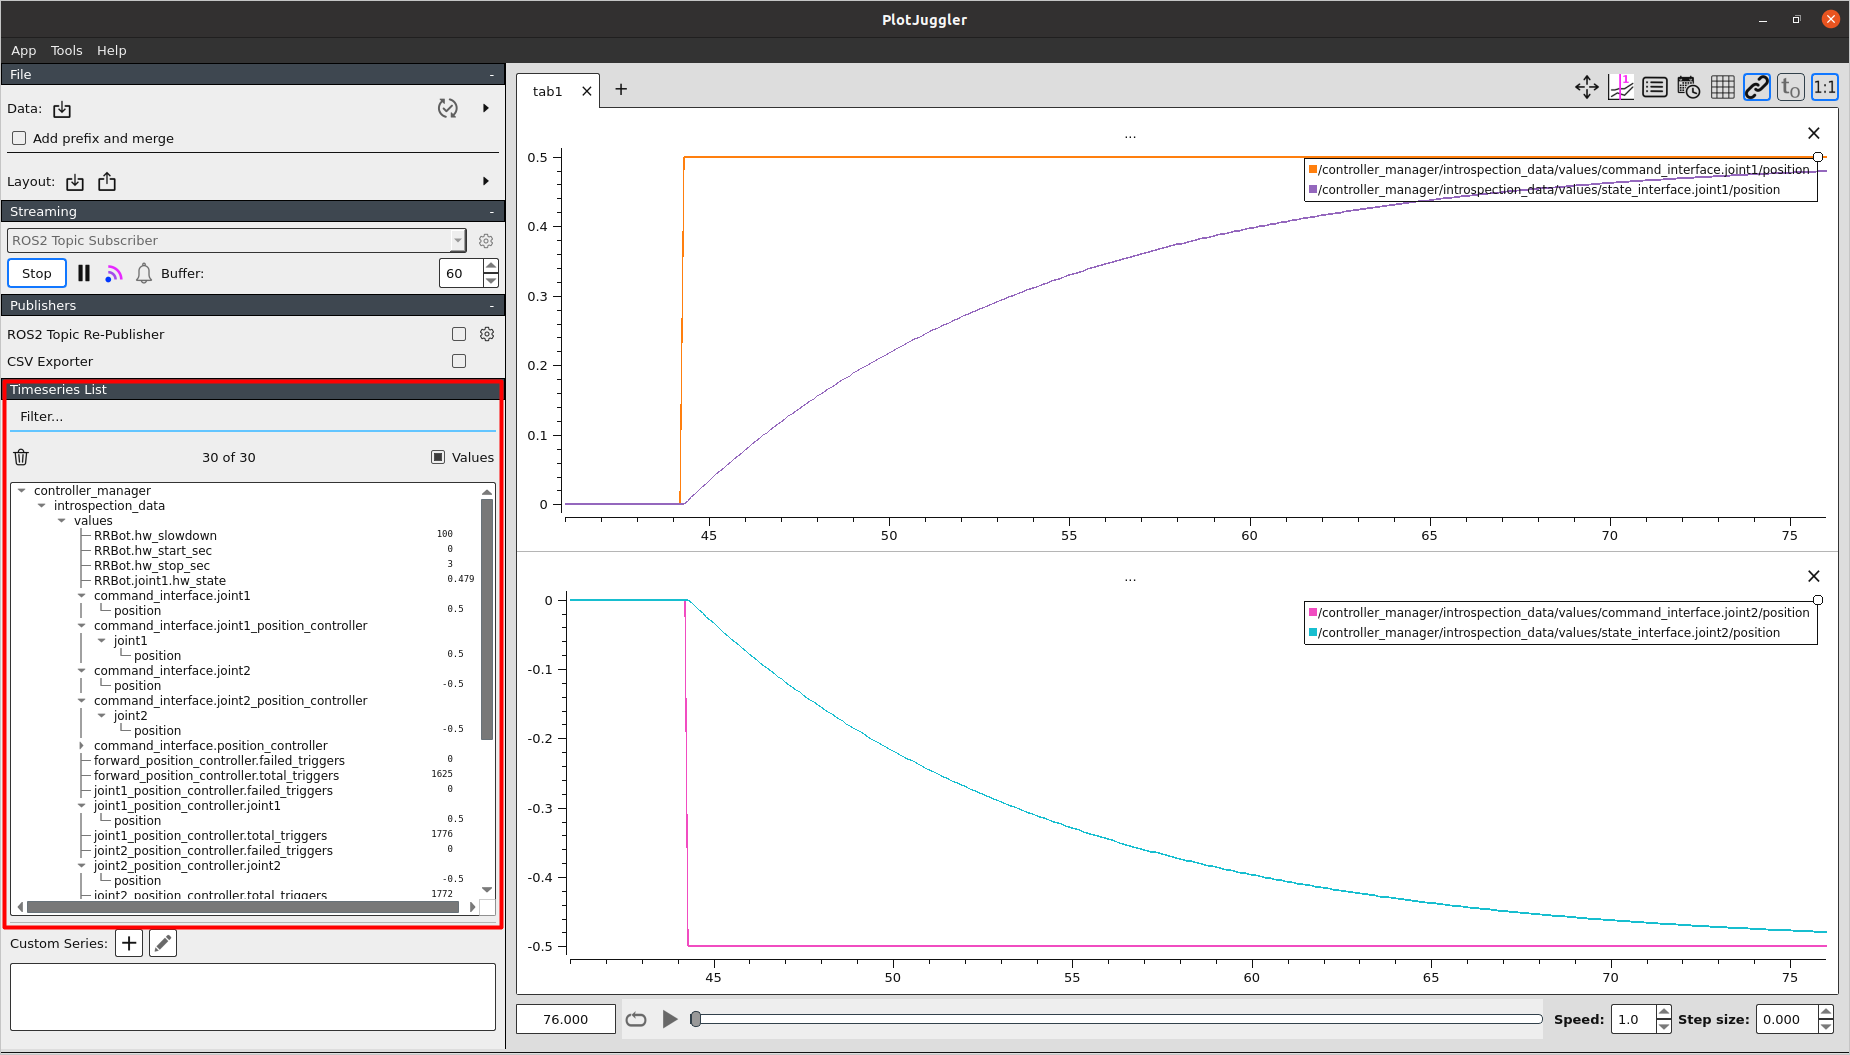Select the 1:1 zoom ratio icon
The image size is (1850, 1055).
(1824, 87)
